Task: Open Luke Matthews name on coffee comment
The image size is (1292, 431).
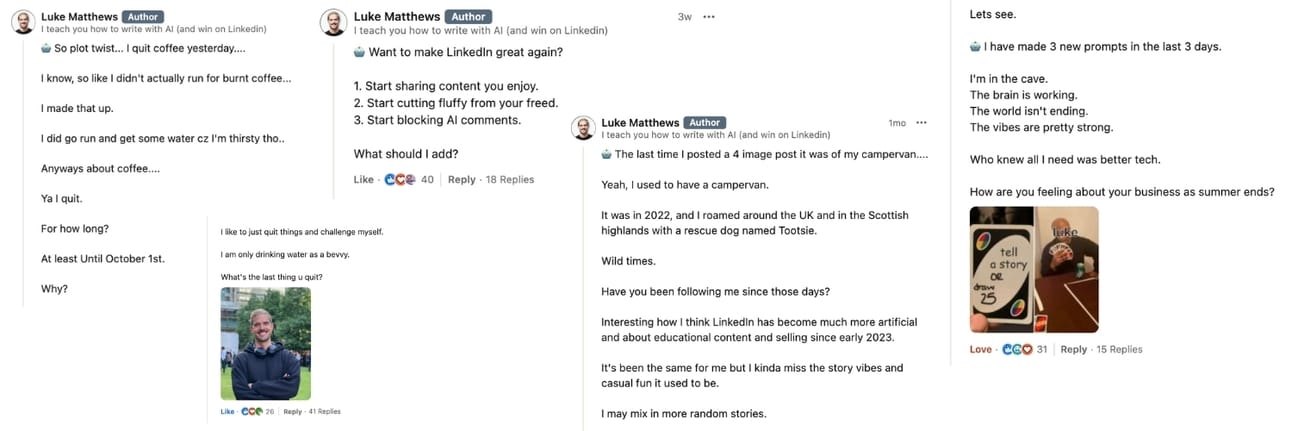Action: click(79, 17)
